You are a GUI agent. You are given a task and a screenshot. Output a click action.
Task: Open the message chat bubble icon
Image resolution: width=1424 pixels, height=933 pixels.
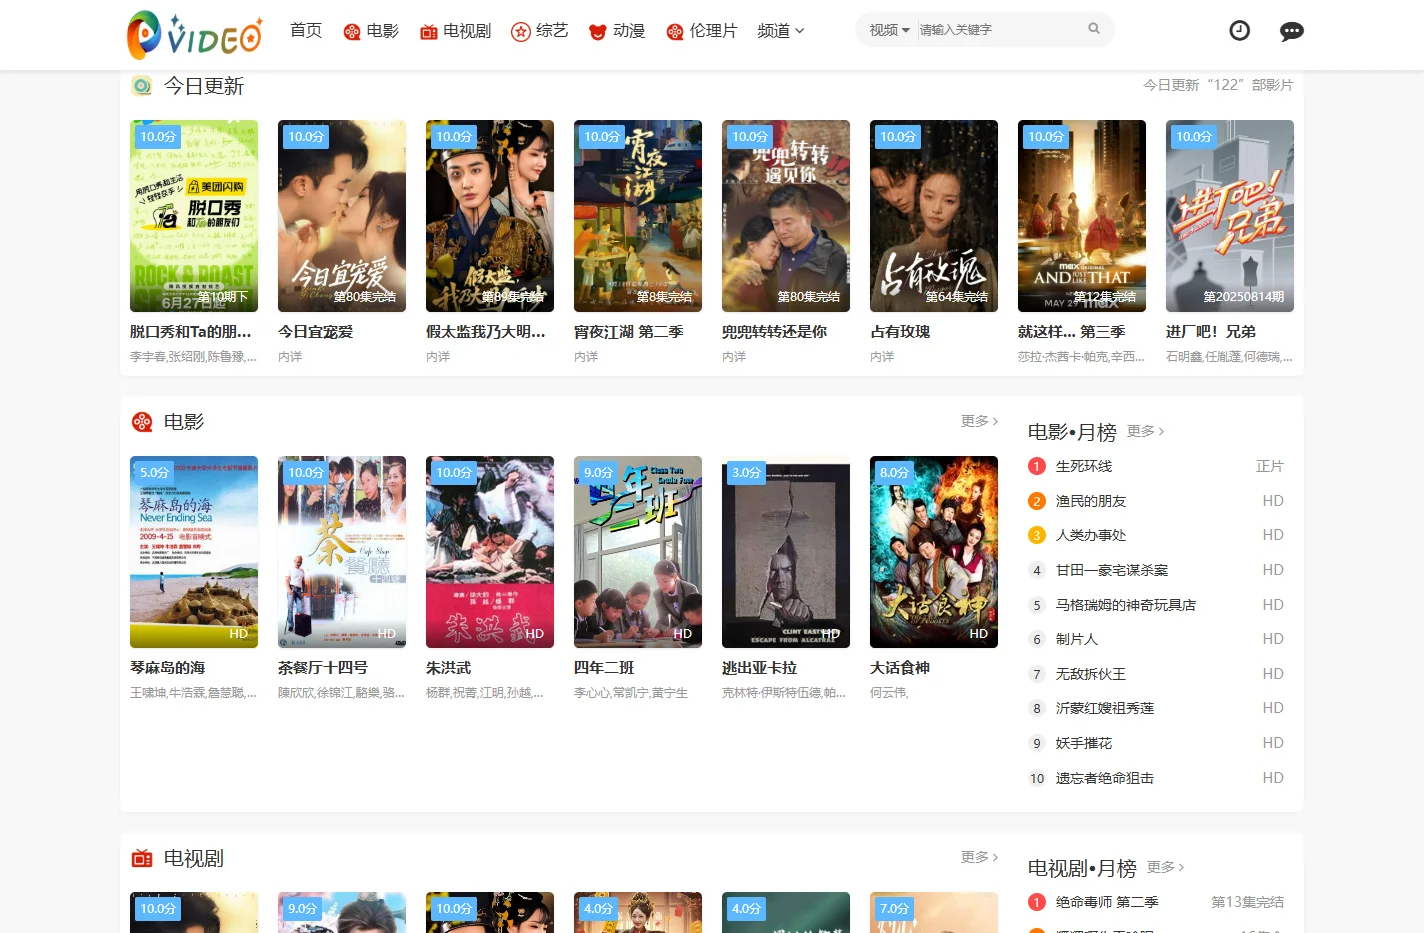click(1291, 31)
